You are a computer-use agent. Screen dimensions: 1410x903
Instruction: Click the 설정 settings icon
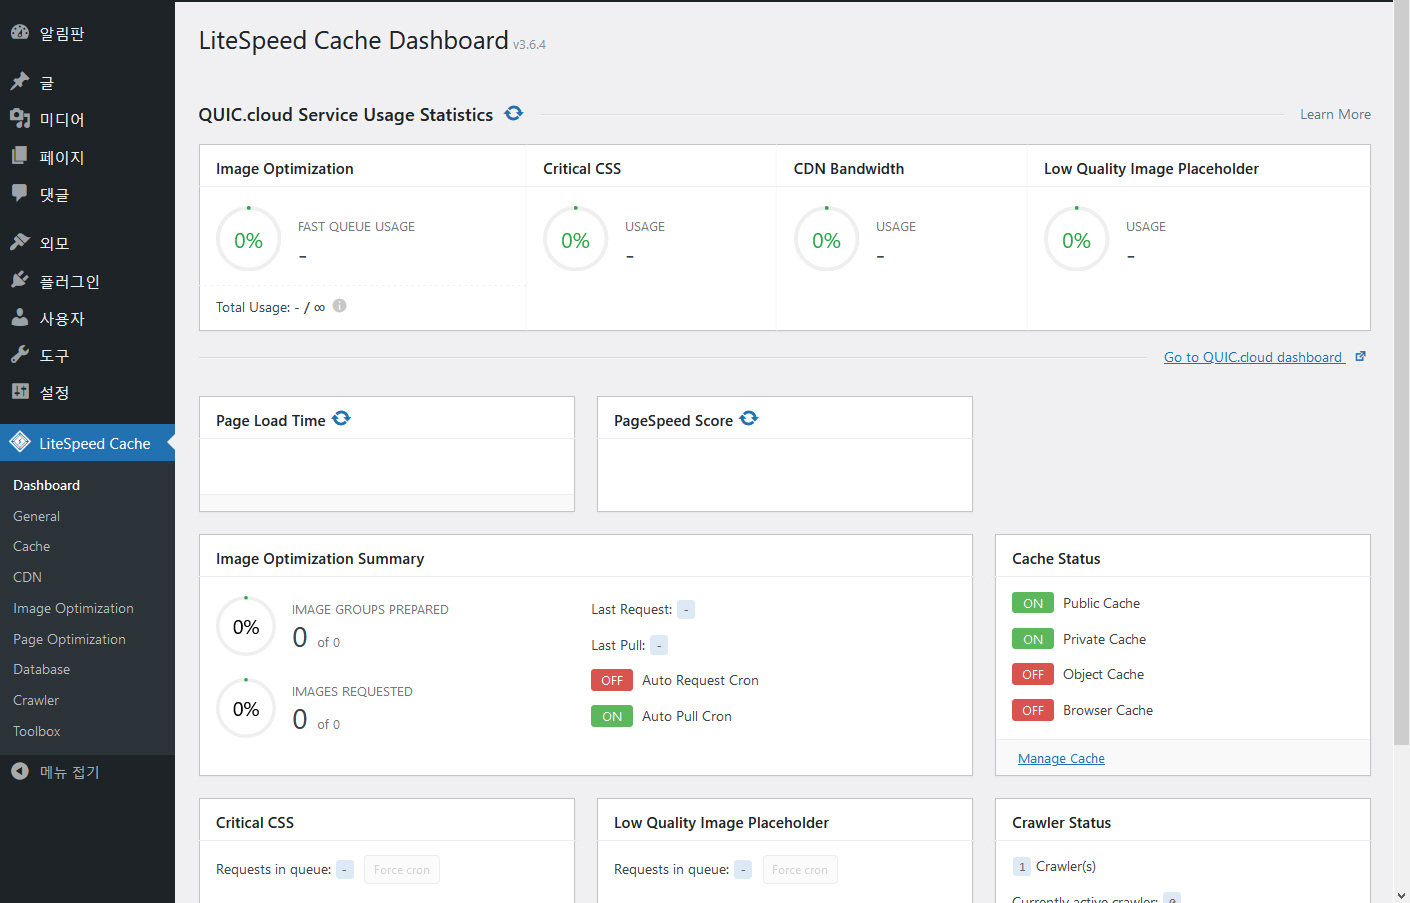pos(20,392)
